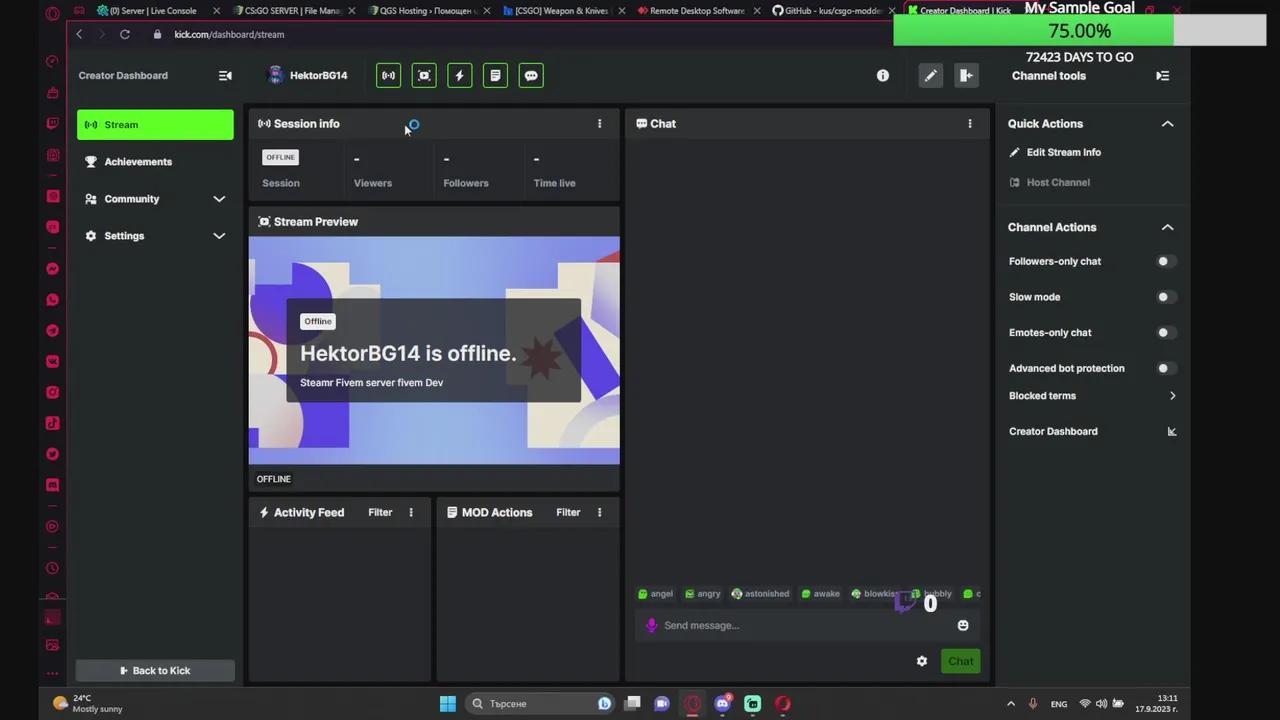Click the Send message input field
The image size is (1280, 720).
[780, 625]
